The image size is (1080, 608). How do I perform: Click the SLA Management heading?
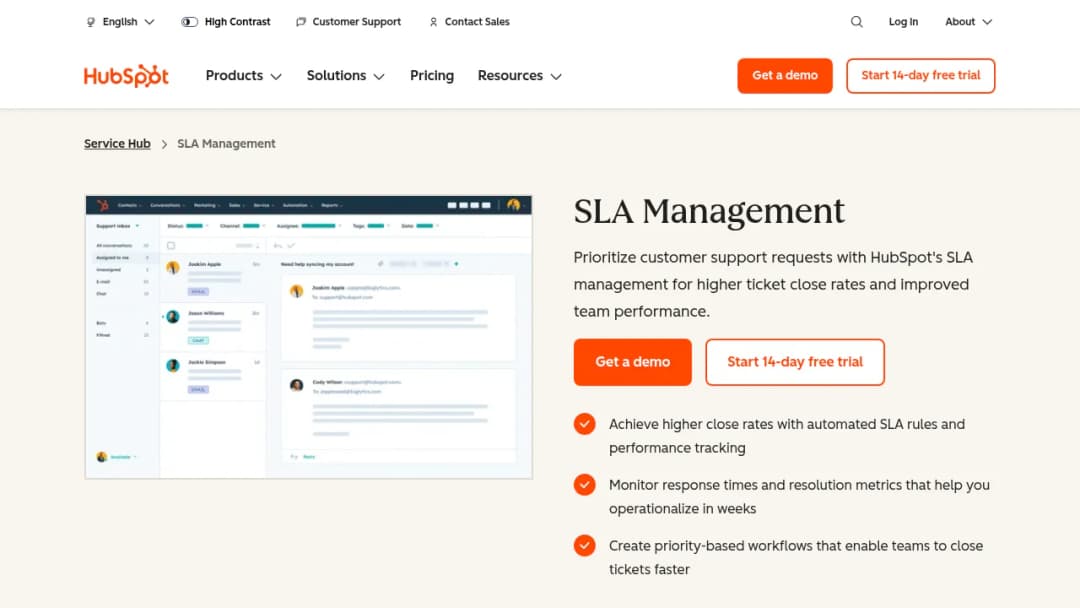tap(709, 211)
